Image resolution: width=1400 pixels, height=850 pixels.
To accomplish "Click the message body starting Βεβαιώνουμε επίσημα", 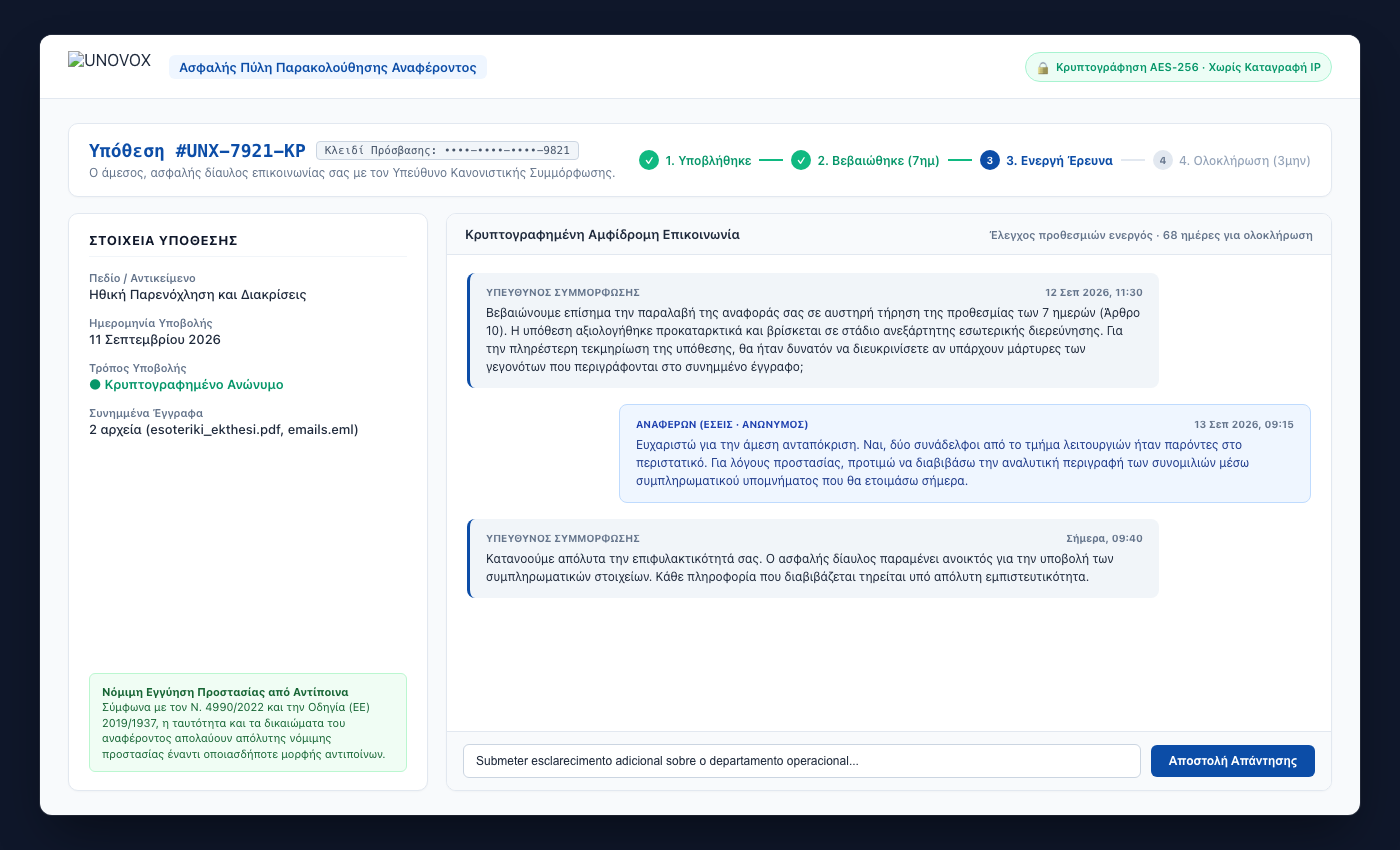I will coord(813,340).
